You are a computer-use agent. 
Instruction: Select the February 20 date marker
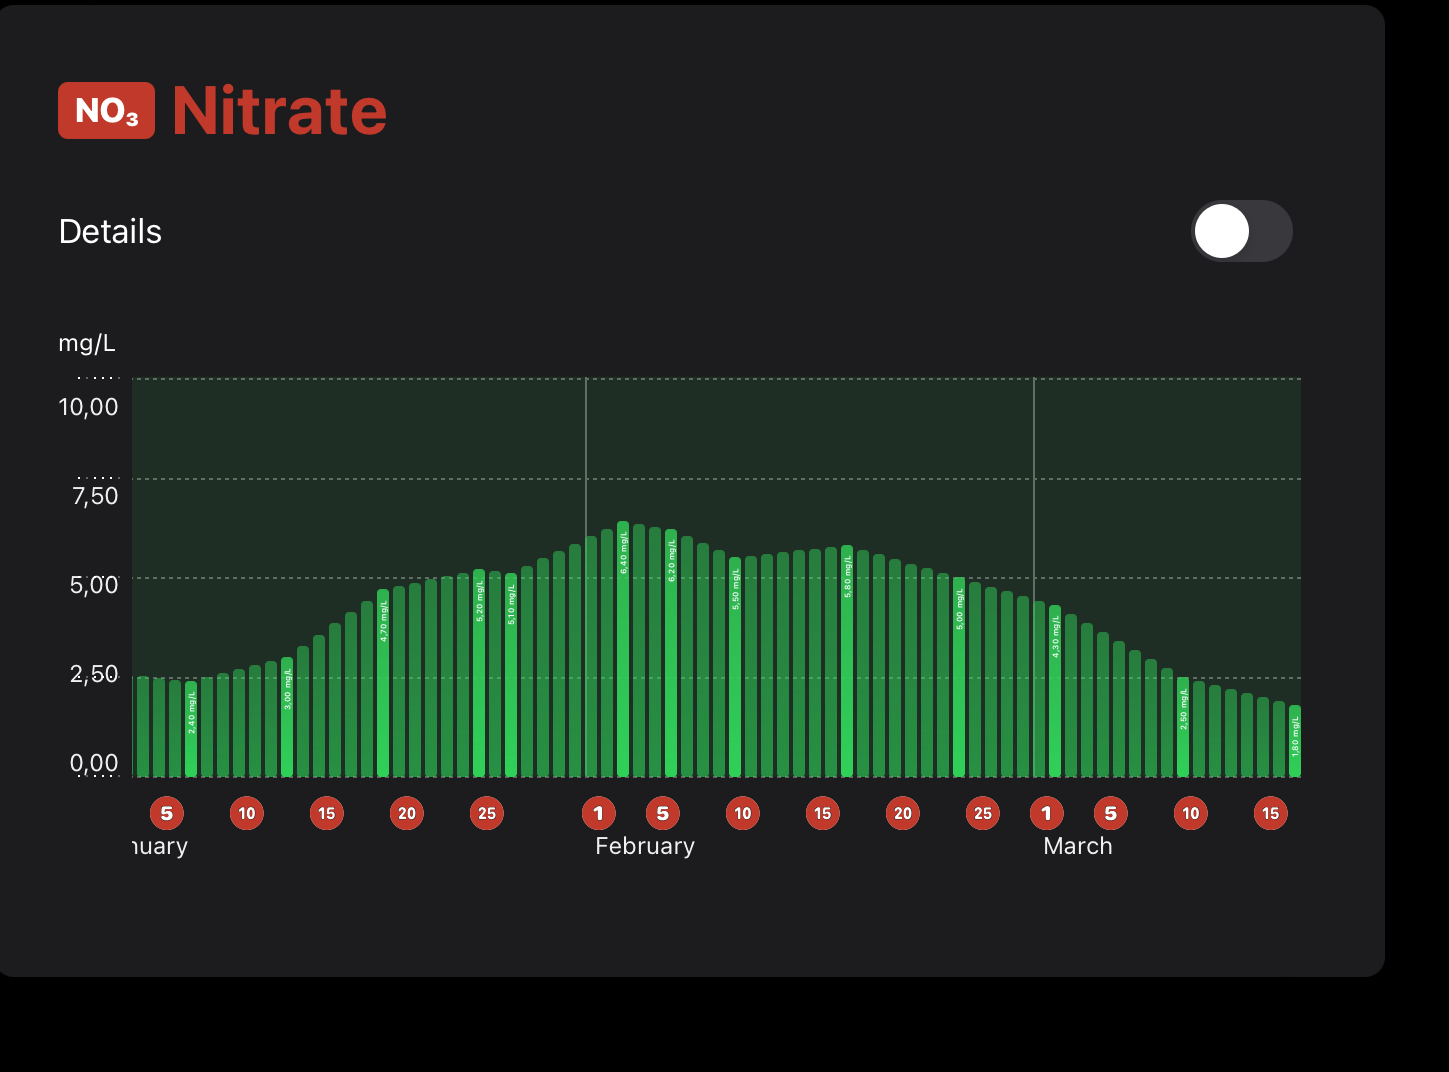pyautogui.click(x=903, y=813)
